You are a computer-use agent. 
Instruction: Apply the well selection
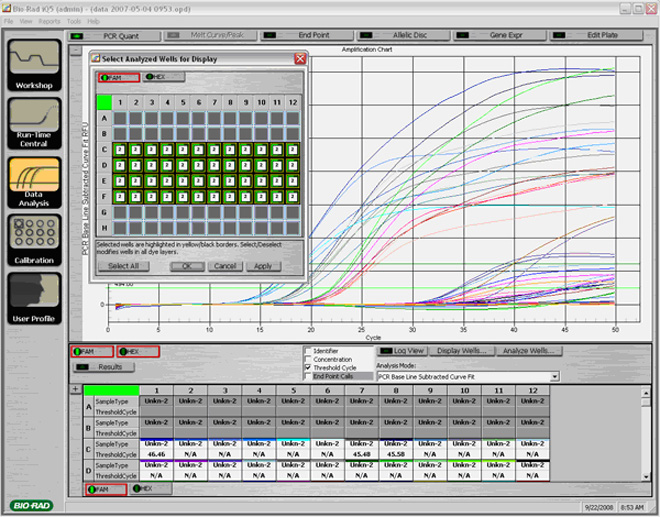263,266
